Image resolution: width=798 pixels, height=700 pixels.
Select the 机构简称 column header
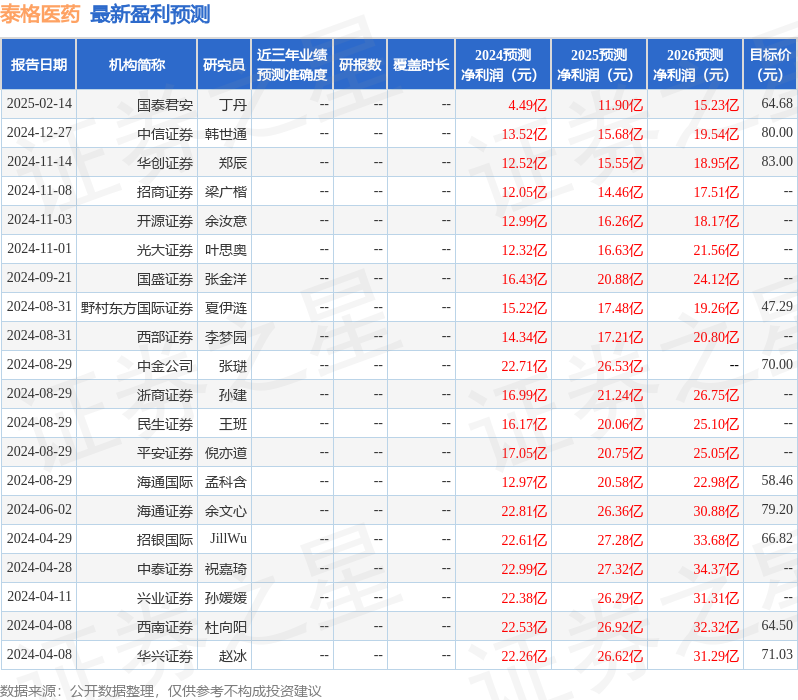(x=136, y=65)
